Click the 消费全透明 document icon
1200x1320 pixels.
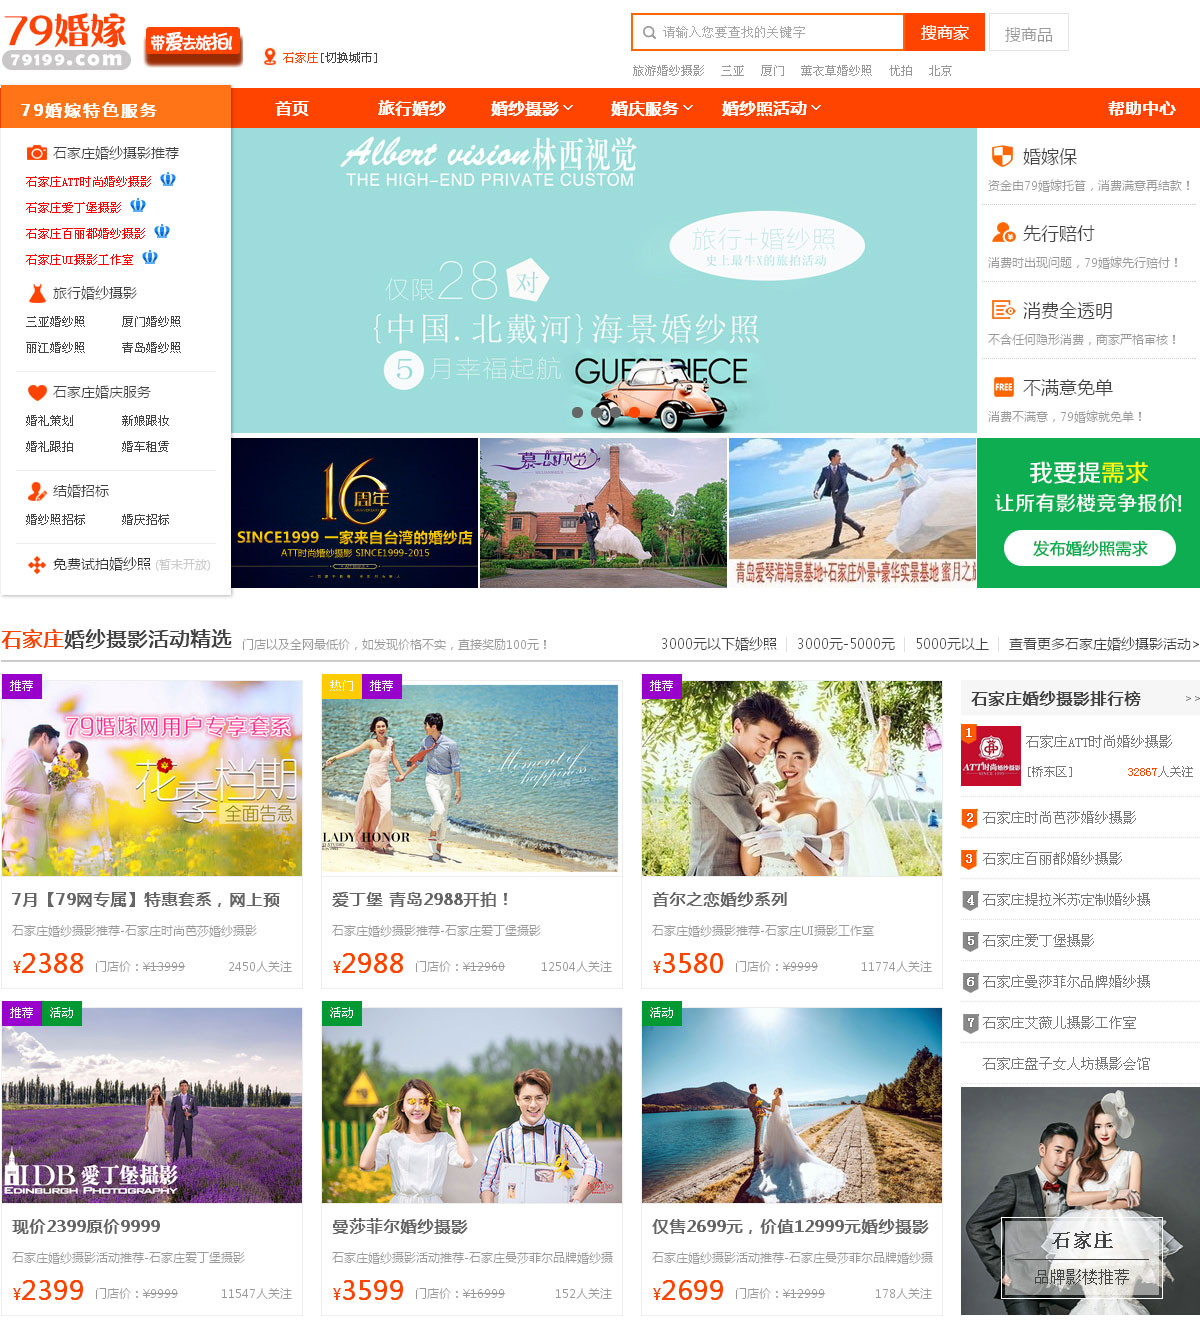coord(1002,310)
